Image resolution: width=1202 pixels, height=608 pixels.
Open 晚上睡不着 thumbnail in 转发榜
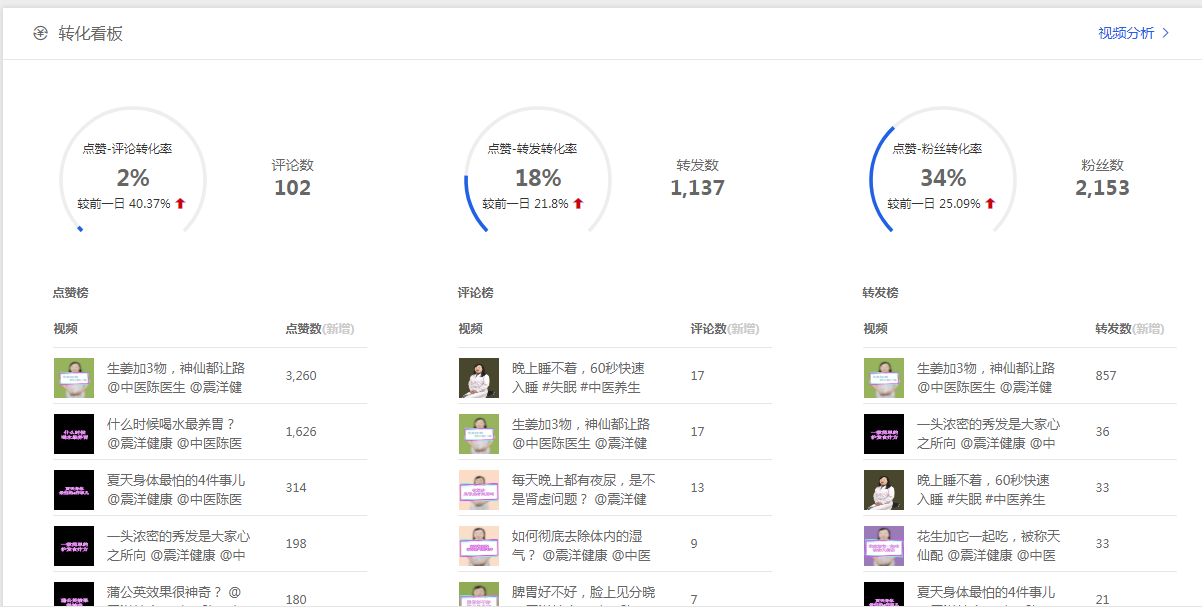[884, 490]
